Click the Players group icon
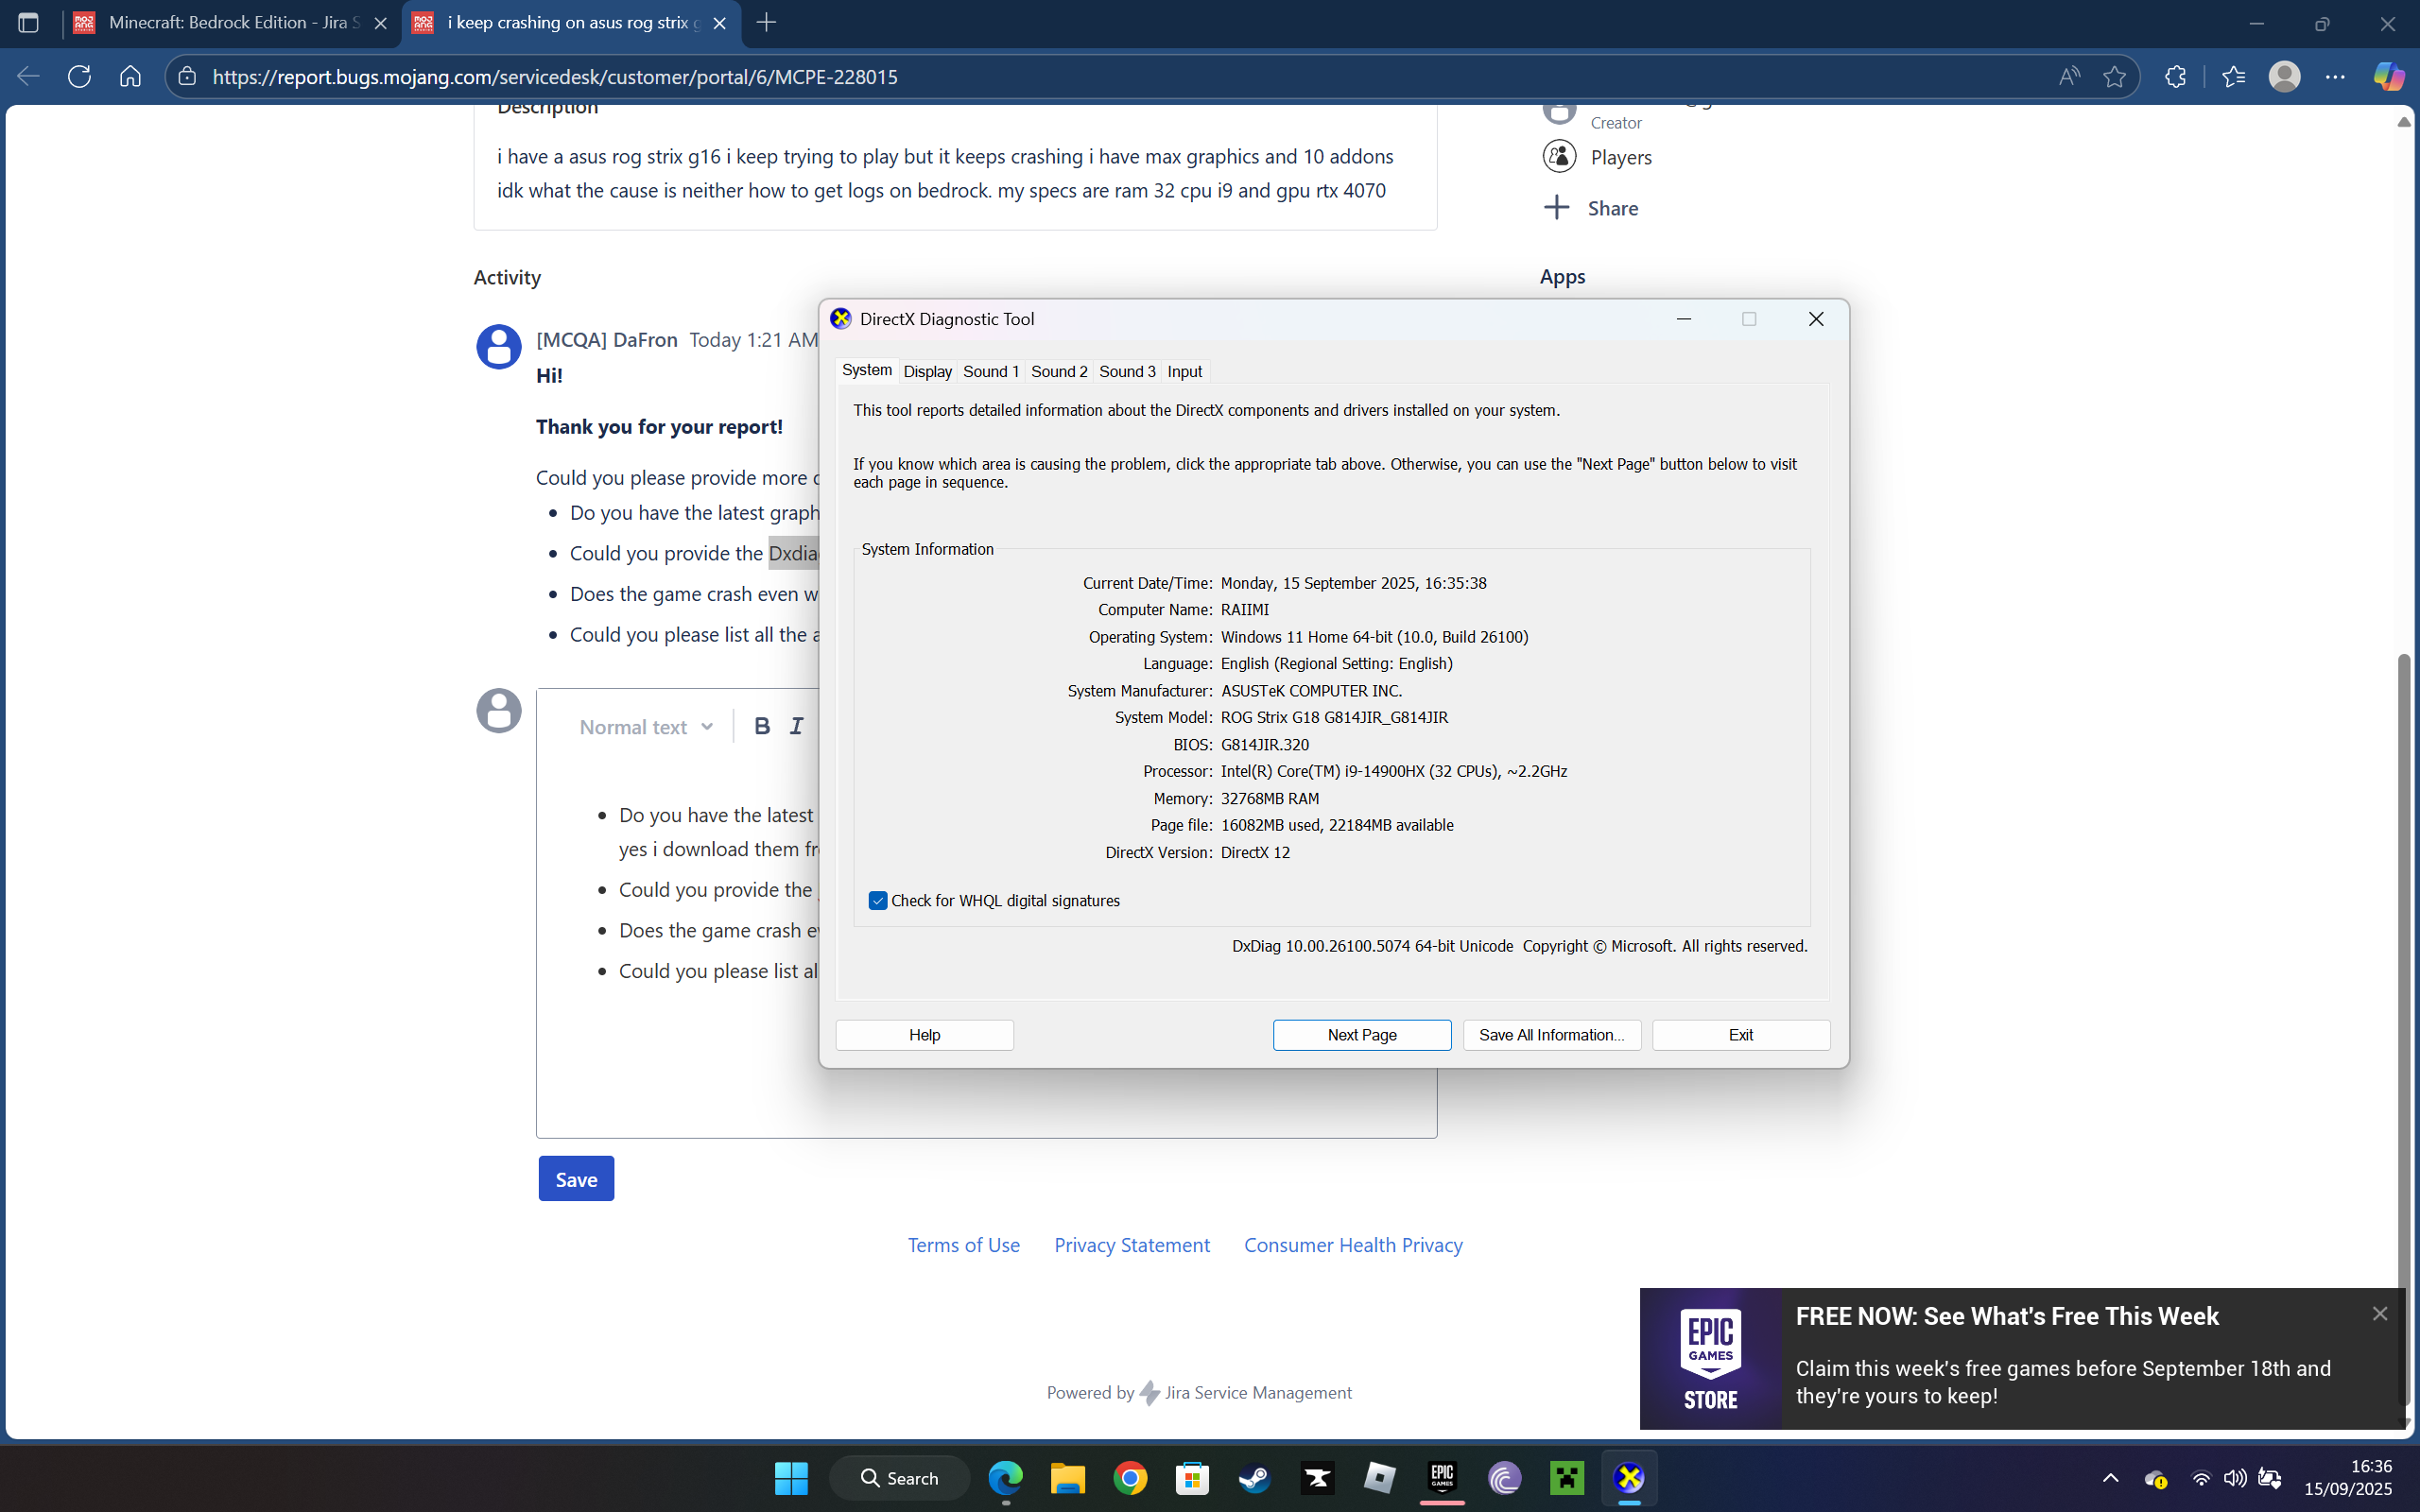This screenshot has height=1512, width=2420. [x=1559, y=156]
